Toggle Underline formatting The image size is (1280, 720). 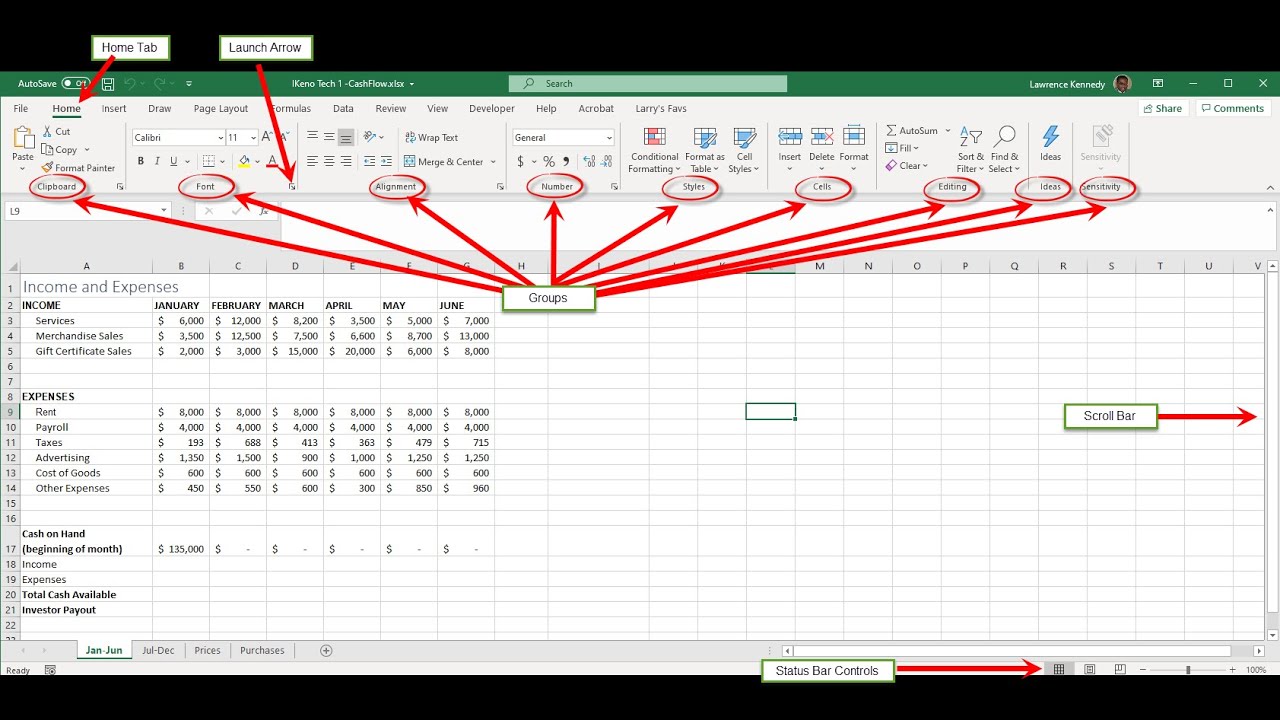point(173,161)
